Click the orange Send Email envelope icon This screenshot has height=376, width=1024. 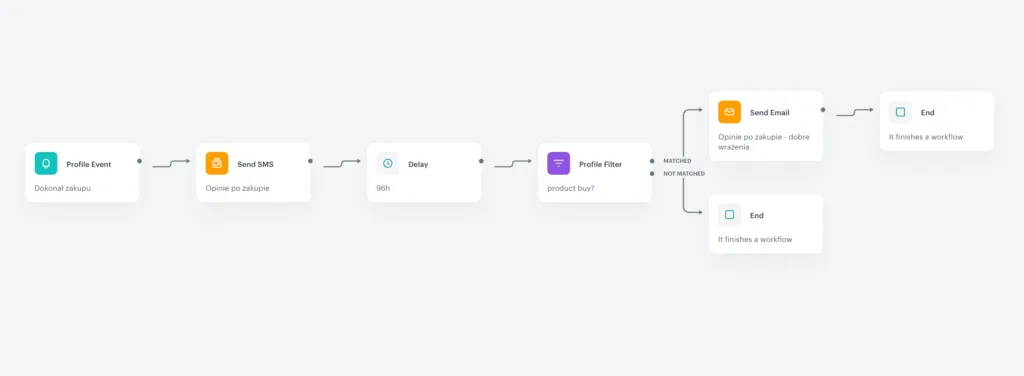pyautogui.click(x=729, y=112)
